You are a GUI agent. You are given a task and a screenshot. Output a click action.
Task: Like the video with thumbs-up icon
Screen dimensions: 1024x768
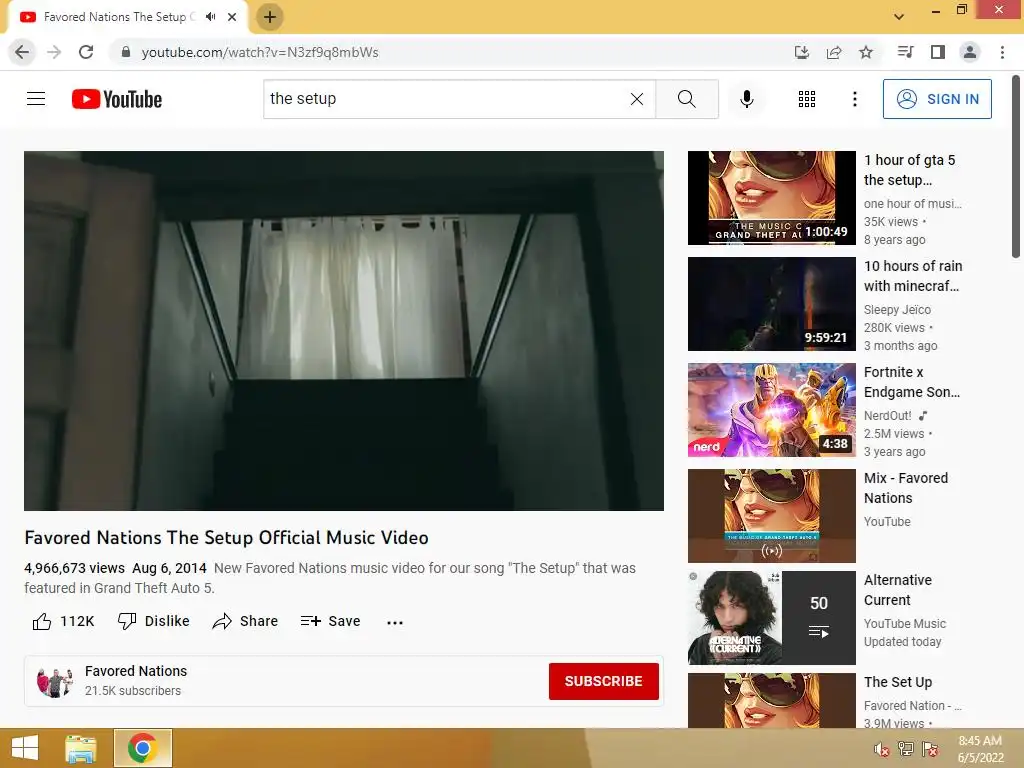point(42,621)
